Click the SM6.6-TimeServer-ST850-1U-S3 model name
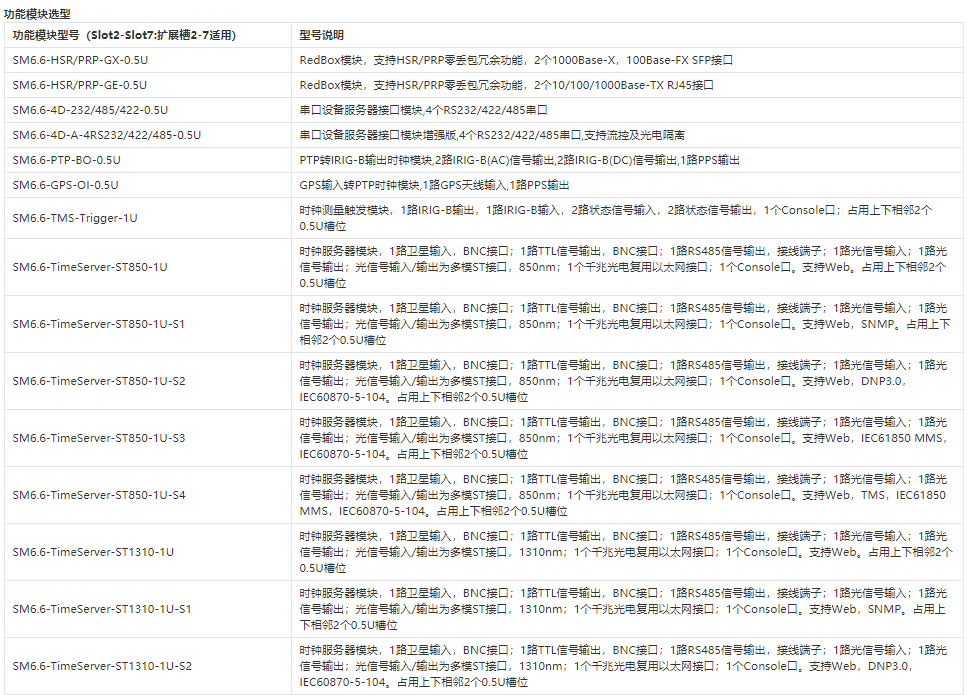967x695 pixels. (98, 438)
